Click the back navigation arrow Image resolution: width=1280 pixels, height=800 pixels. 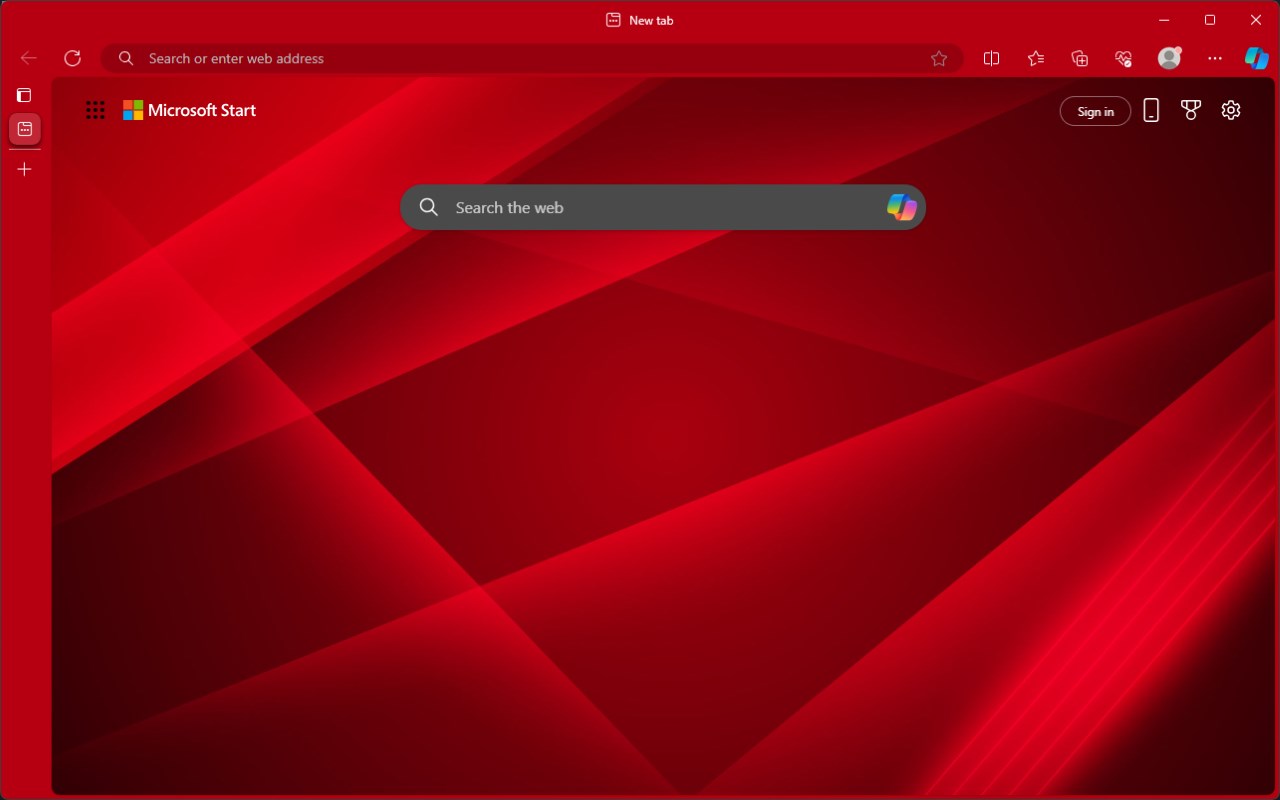coord(28,58)
